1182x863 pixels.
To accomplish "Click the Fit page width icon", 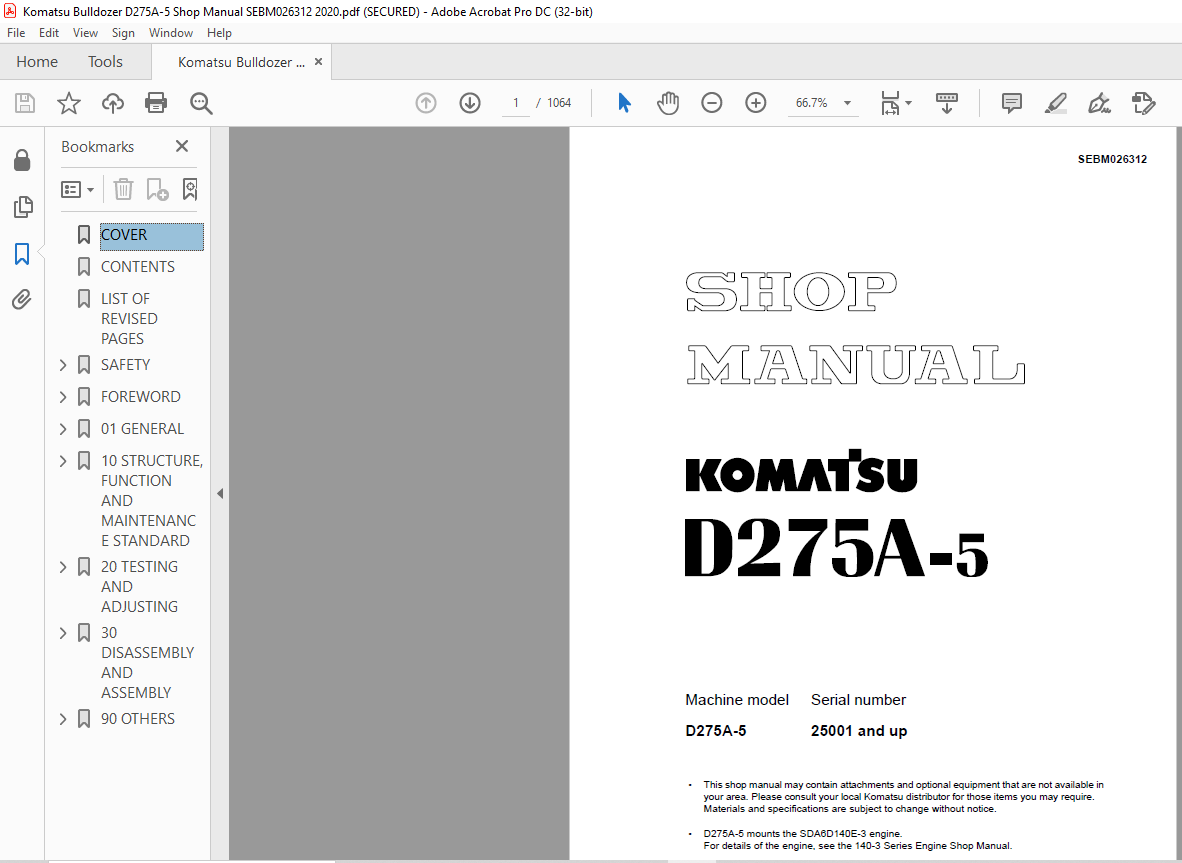I will [x=890, y=103].
